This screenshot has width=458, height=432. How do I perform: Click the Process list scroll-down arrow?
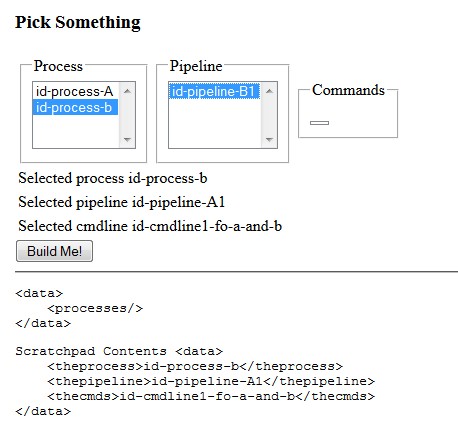pyautogui.click(x=127, y=140)
